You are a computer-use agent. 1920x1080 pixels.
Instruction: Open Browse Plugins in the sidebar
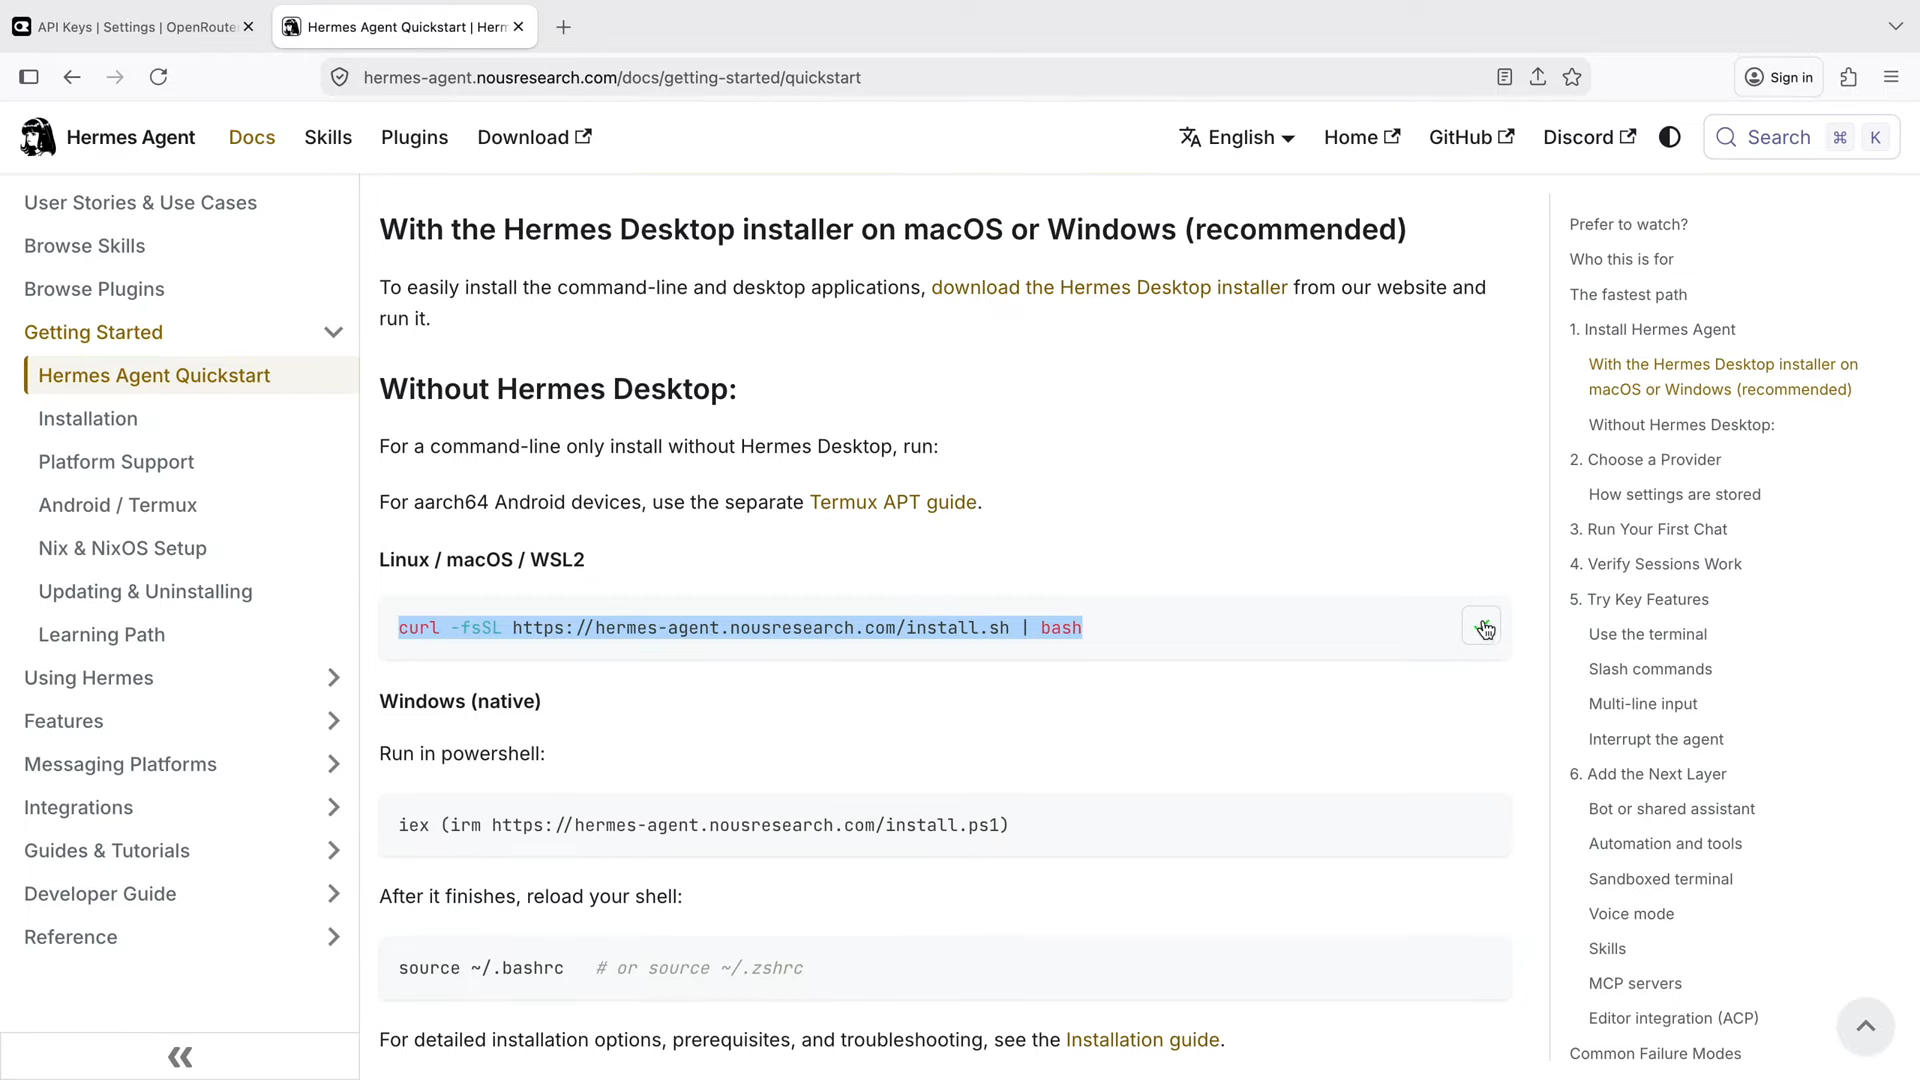point(94,289)
